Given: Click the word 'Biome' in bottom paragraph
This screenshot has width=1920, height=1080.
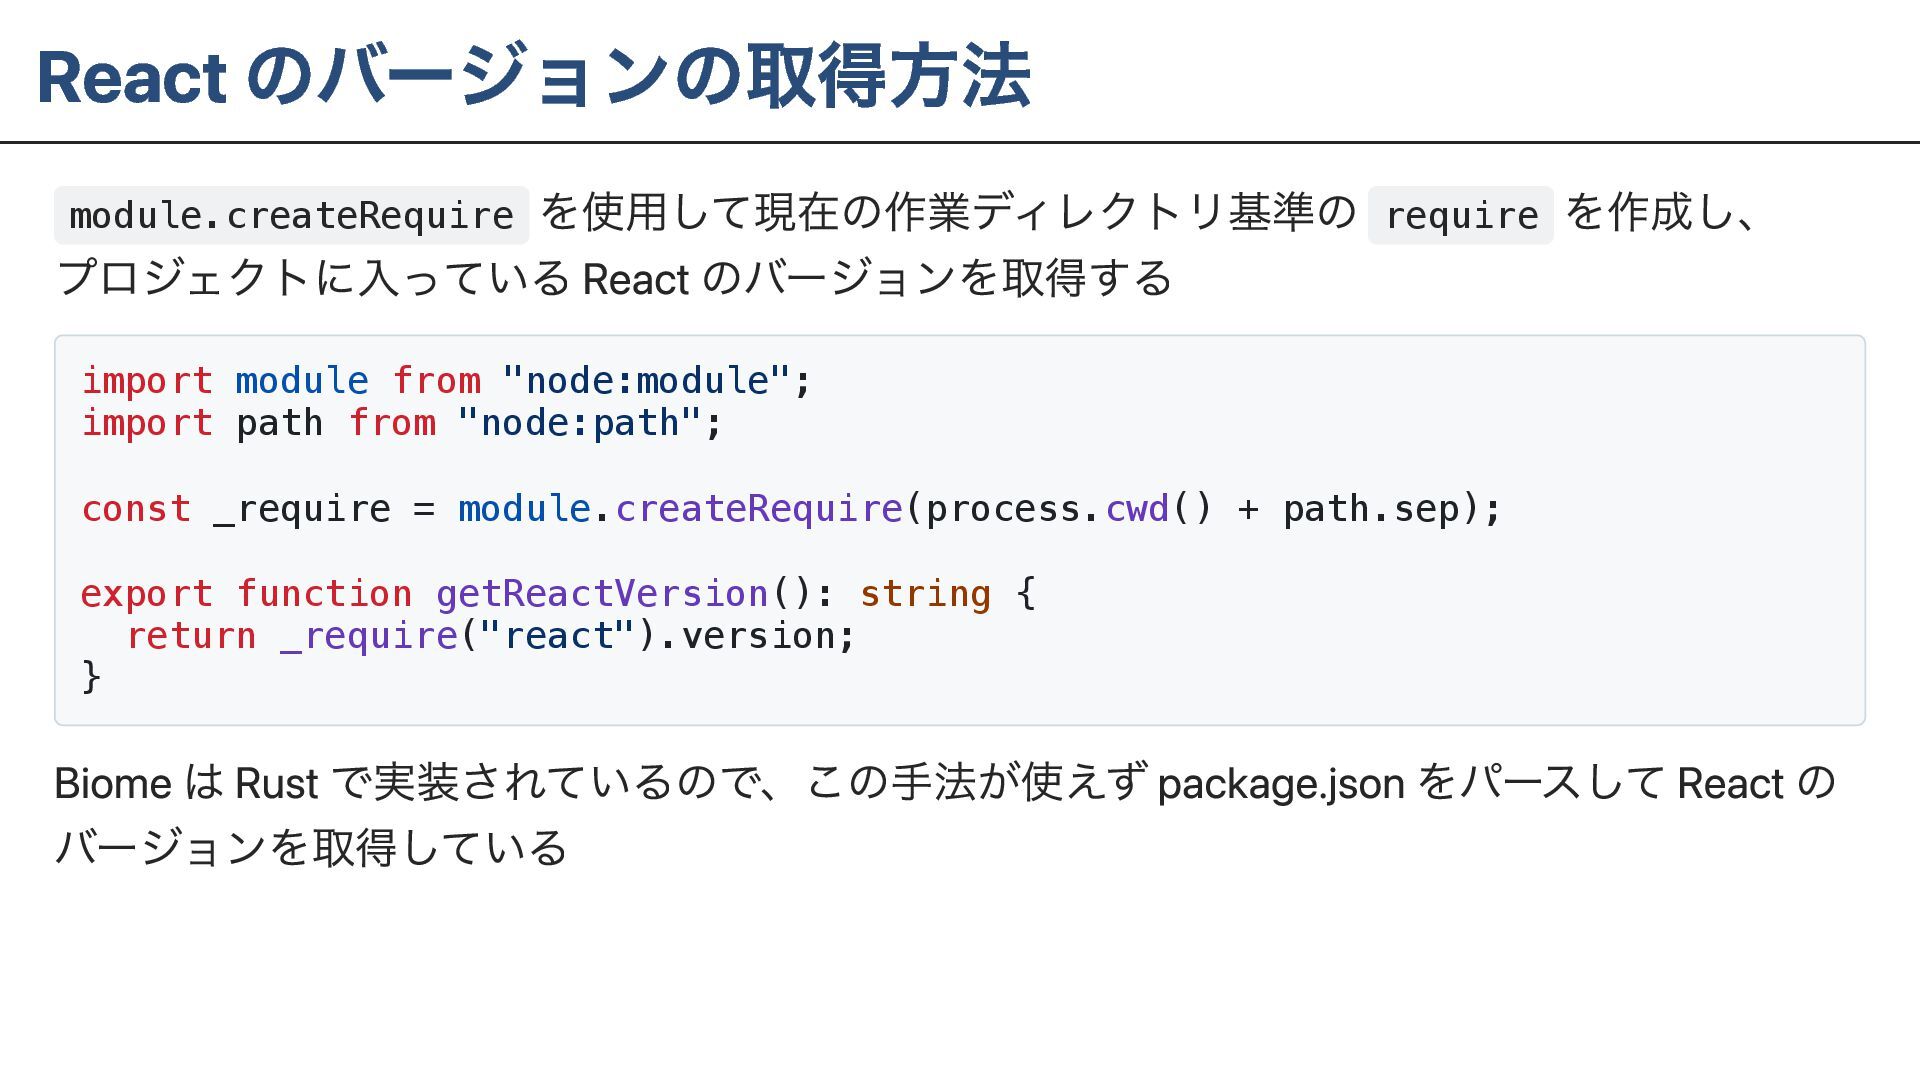Looking at the screenshot, I should [112, 783].
